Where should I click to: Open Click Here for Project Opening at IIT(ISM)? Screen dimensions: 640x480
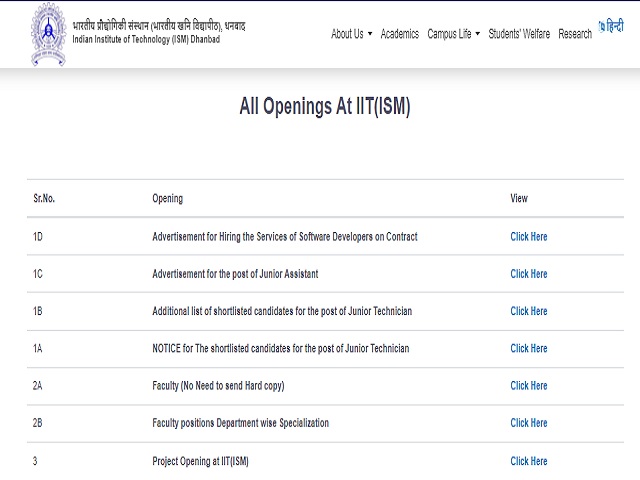tap(529, 461)
